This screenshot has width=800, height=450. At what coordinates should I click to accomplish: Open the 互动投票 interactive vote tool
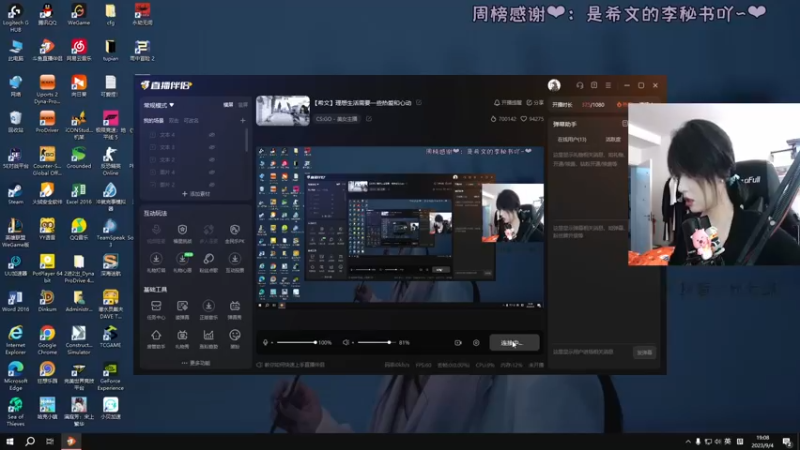point(235,262)
